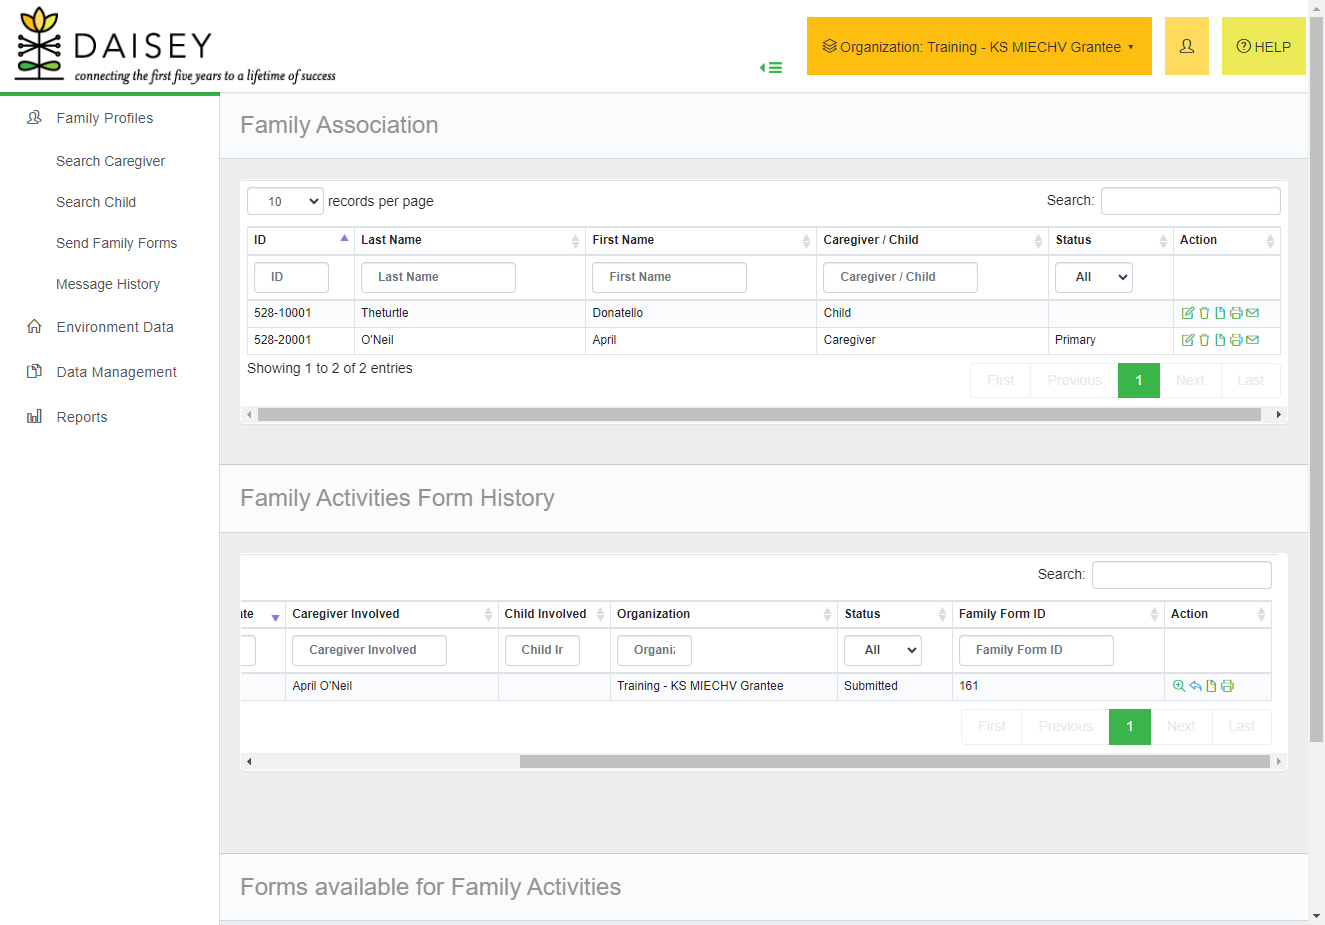Edit the Theturtle Donatello record

tap(1188, 313)
